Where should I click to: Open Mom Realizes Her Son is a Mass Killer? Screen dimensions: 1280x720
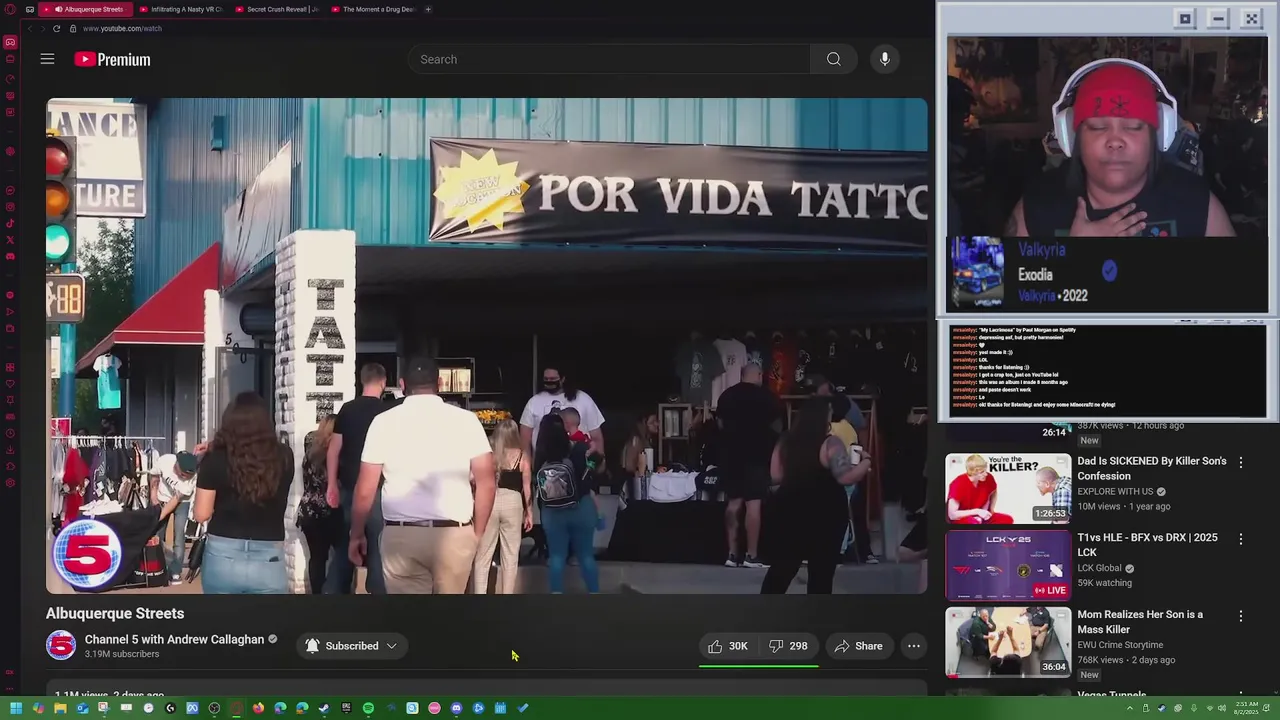click(x=1140, y=622)
